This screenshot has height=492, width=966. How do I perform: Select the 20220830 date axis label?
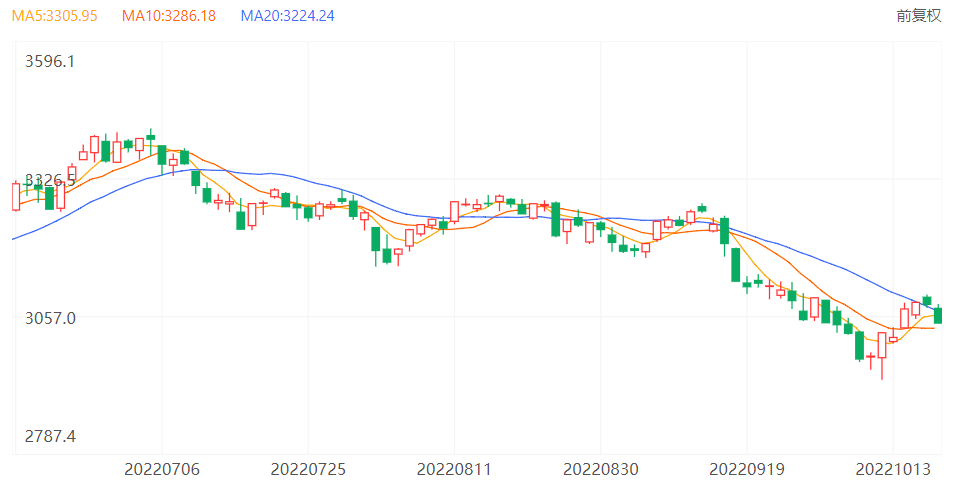(601, 470)
